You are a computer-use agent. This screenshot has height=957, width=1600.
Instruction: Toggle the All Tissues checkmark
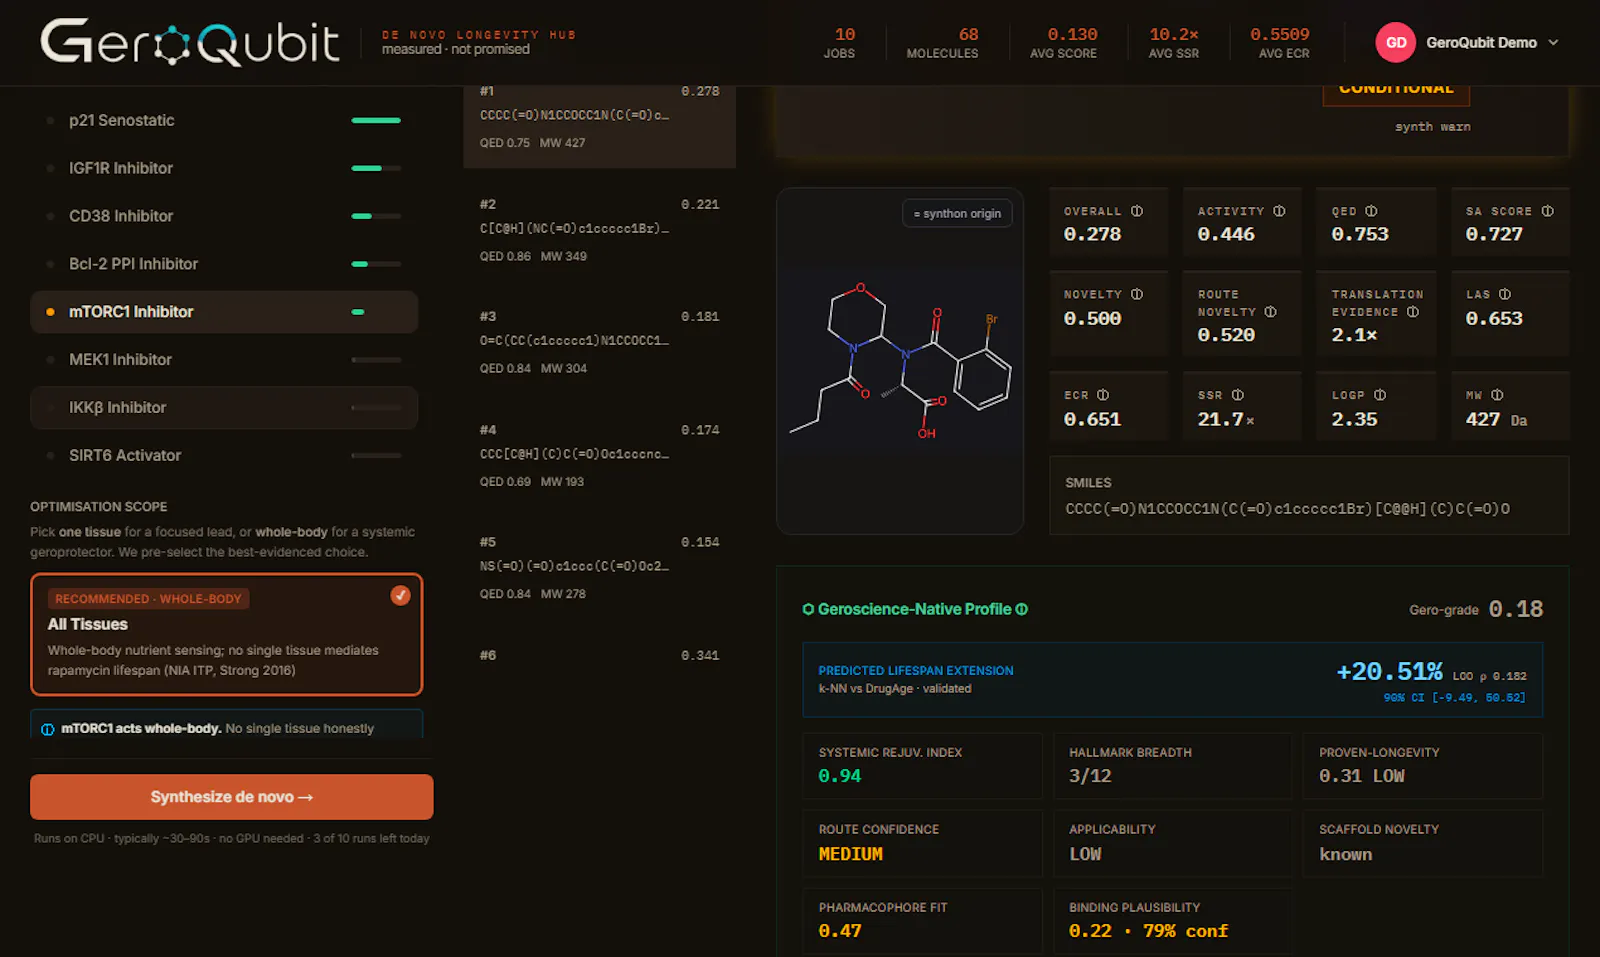[400, 596]
